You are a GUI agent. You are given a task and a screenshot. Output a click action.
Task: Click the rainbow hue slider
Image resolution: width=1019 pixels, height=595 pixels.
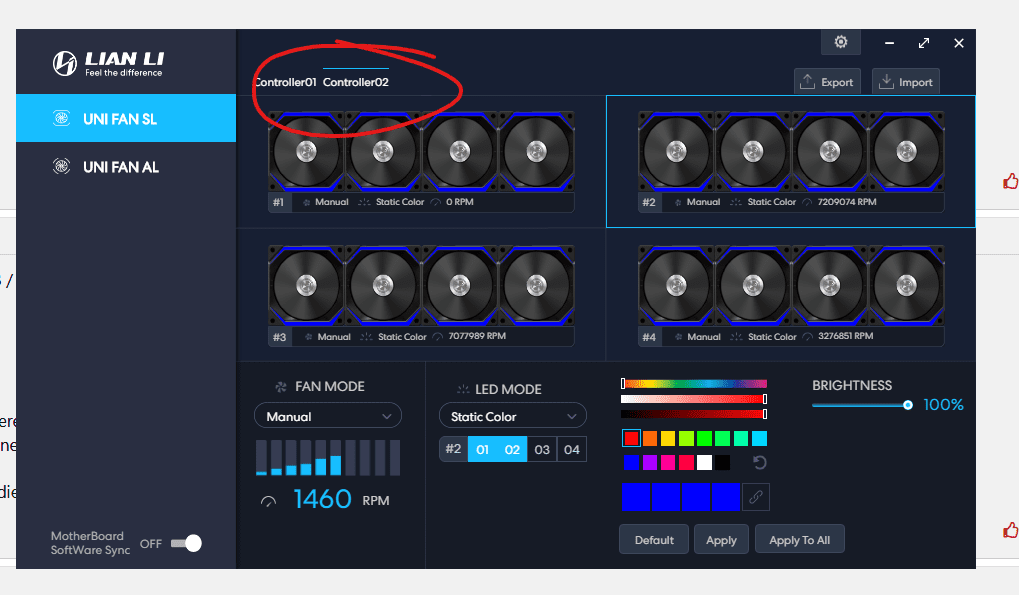click(694, 384)
